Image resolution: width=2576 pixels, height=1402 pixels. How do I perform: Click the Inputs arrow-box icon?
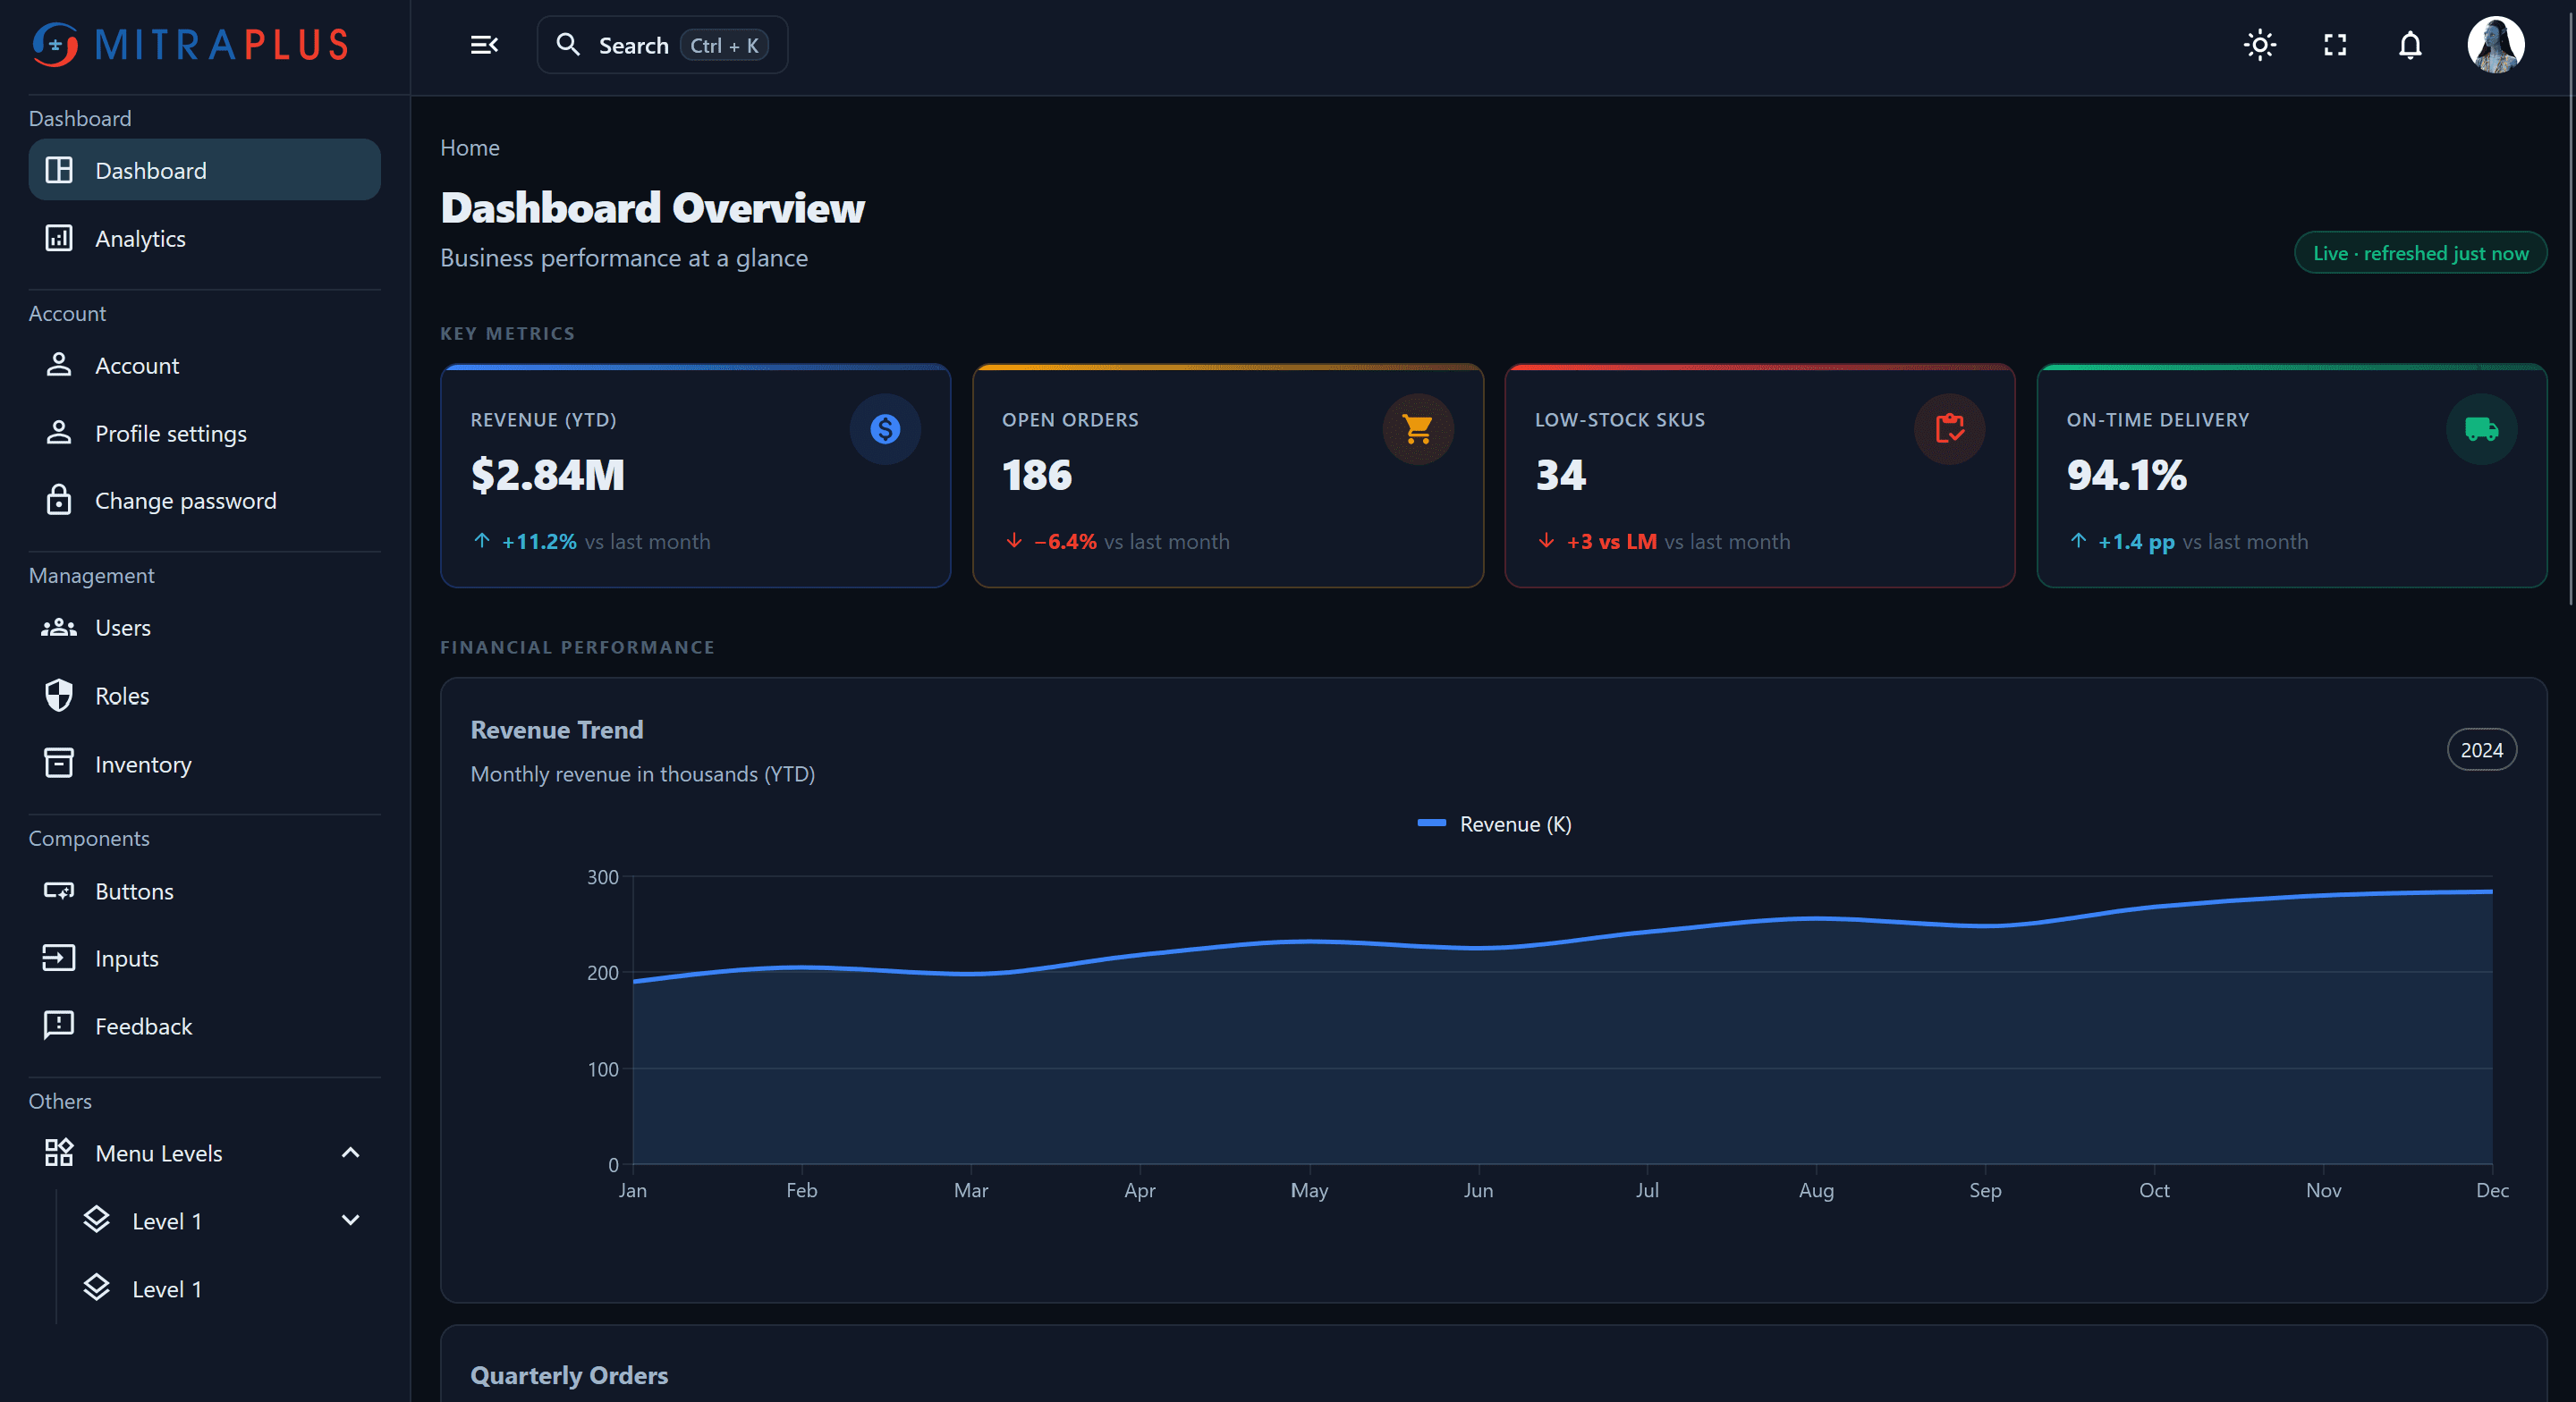click(x=59, y=958)
